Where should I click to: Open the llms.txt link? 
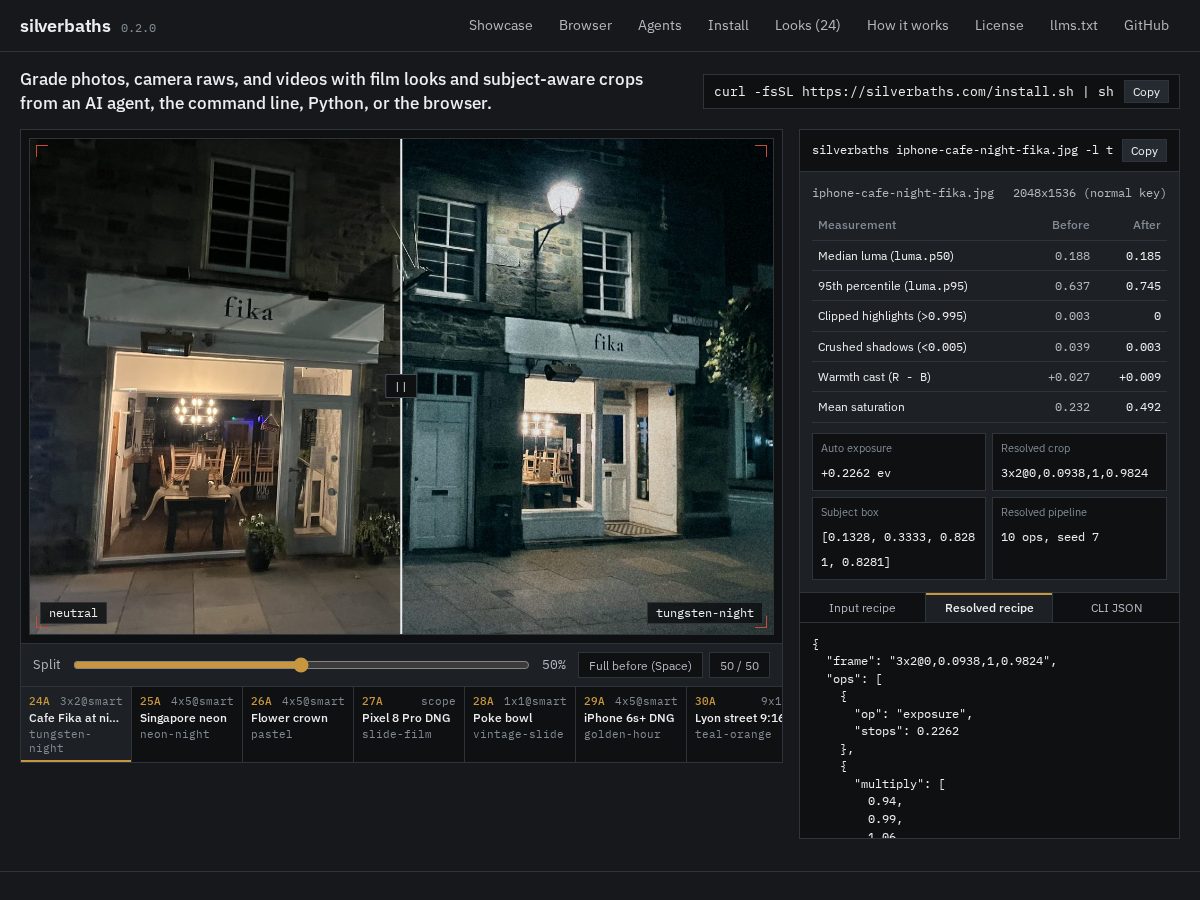pyautogui.click(x=1074, y=25)
